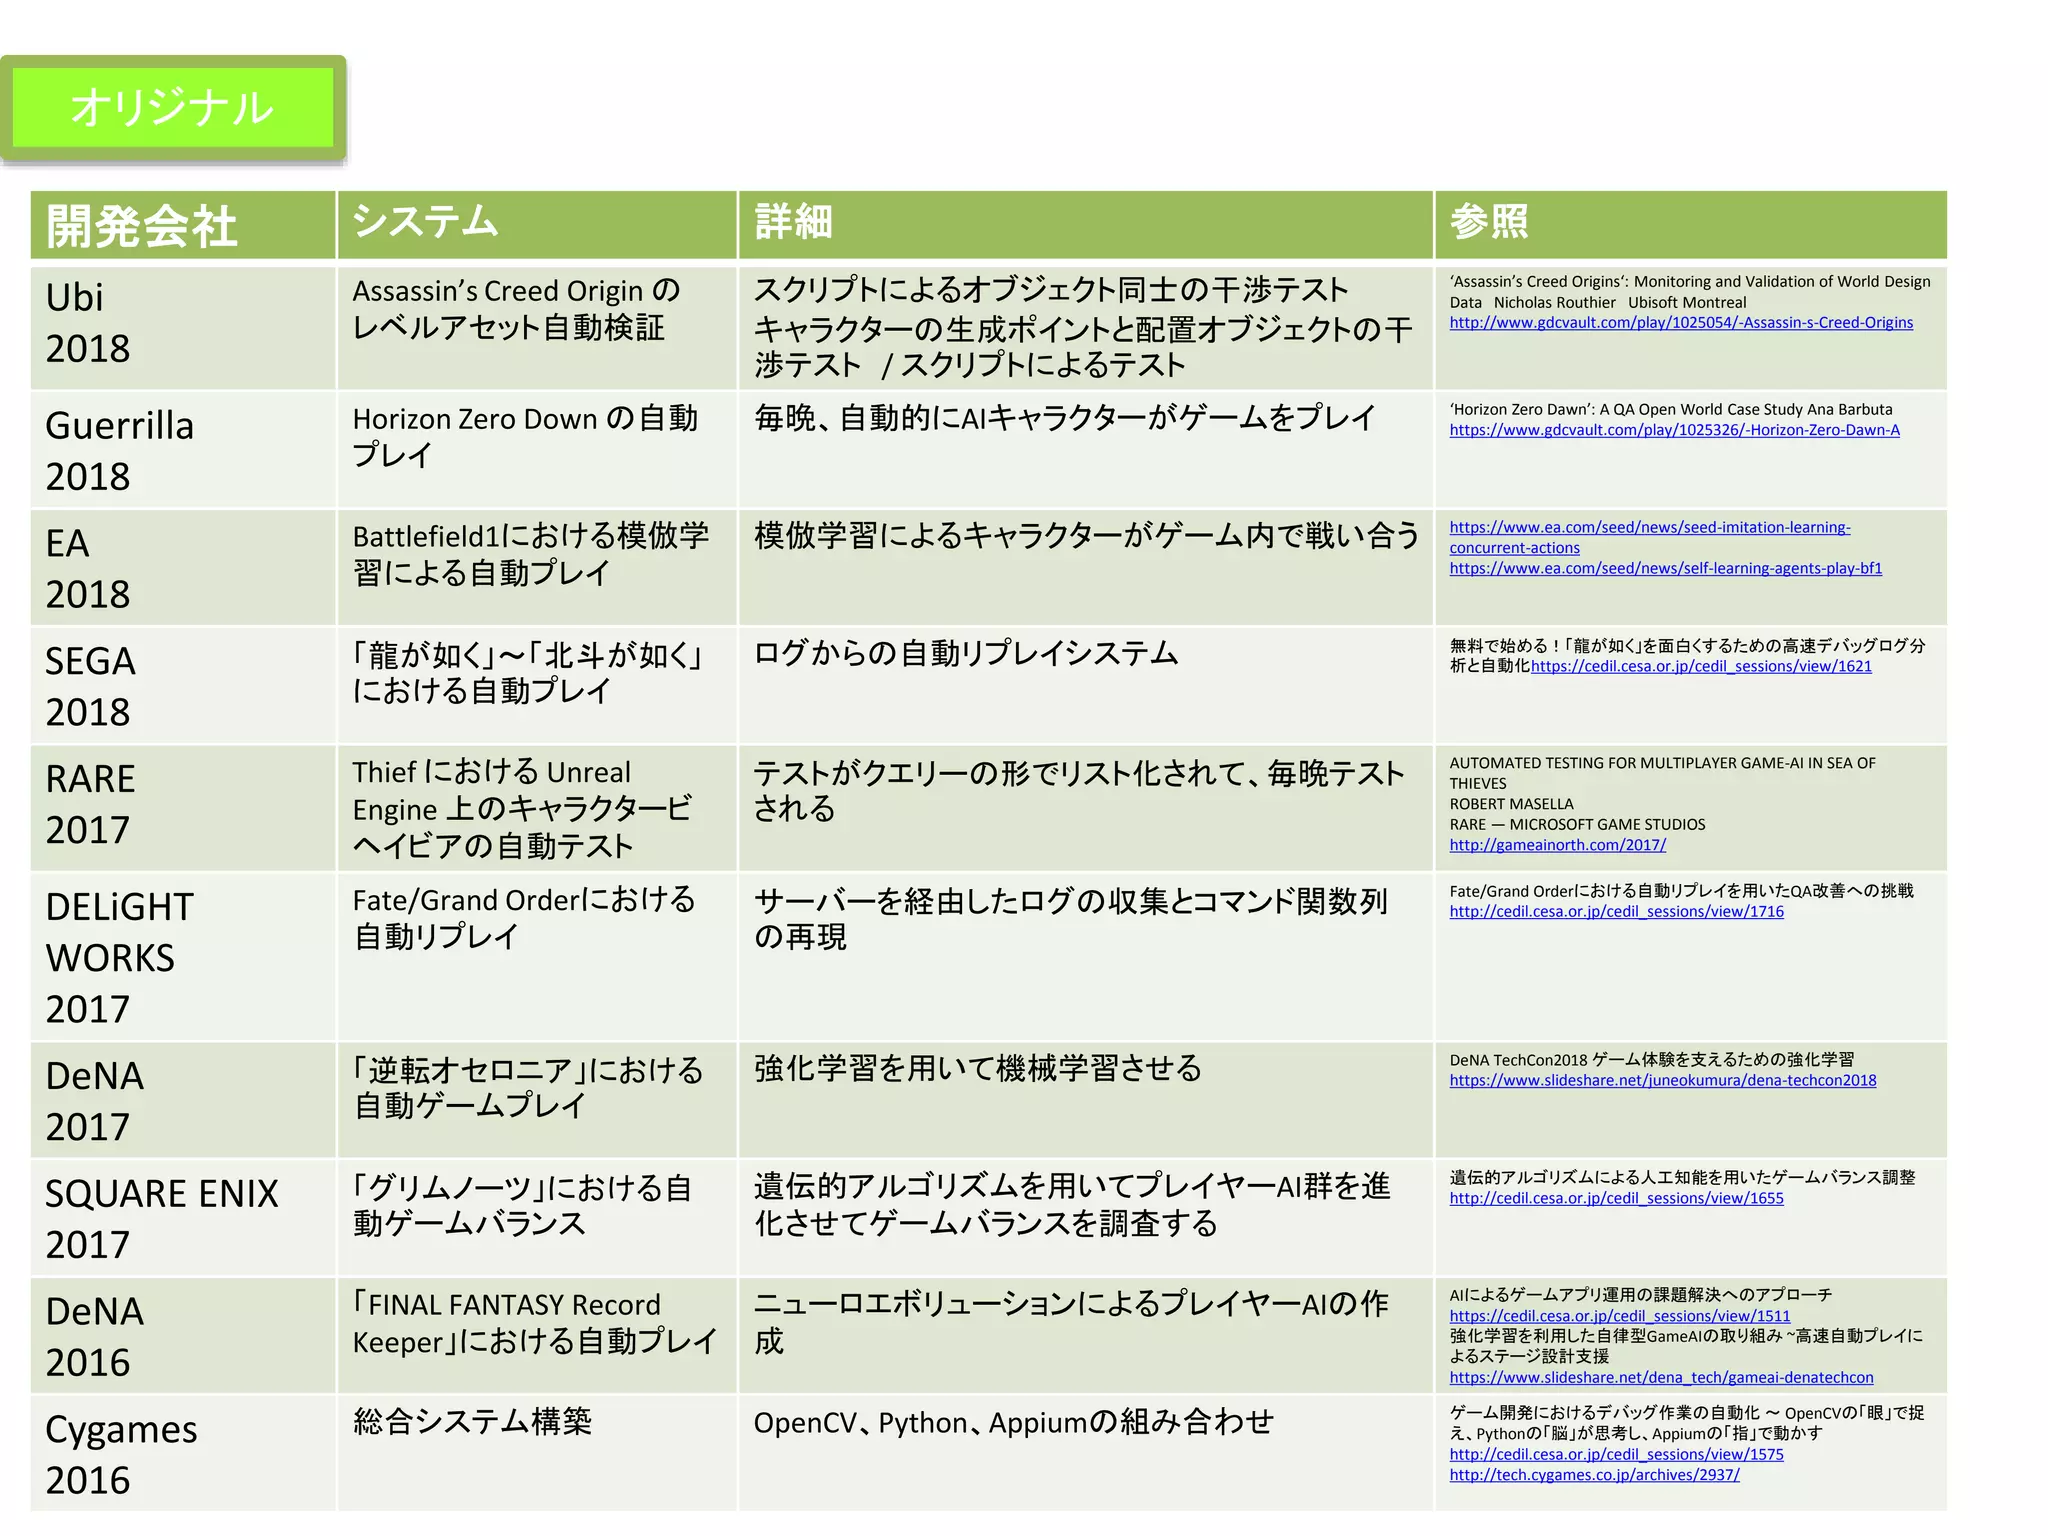The width and height of the screenshot is (2048, 1536).
Task: Click the AUTOMATED TESTING FOR MULTIPLAYER GAME-AI title
Action: point(1662,773)
